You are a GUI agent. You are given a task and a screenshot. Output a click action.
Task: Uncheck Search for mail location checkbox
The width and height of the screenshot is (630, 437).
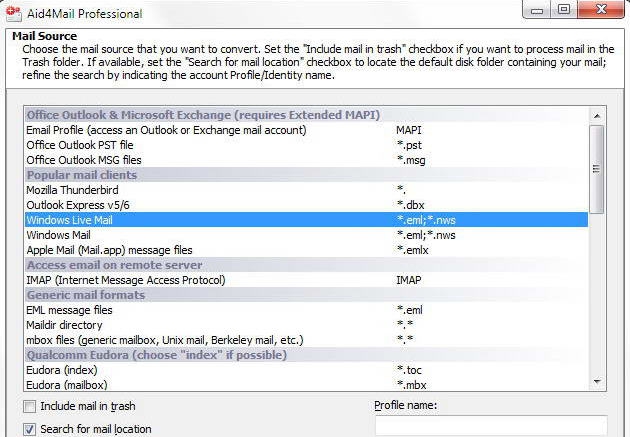pos(29,429)
